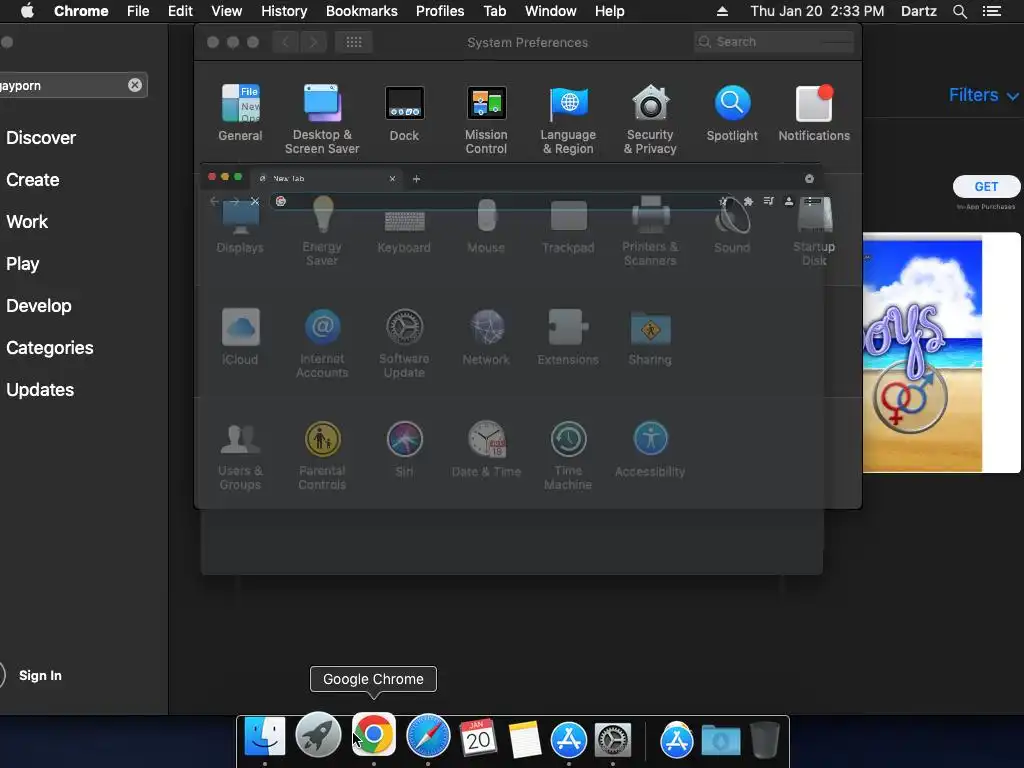Screen dimensions: 1024x768
Task: Open Users & Groups preferences
Action: (x=240, y=455)
